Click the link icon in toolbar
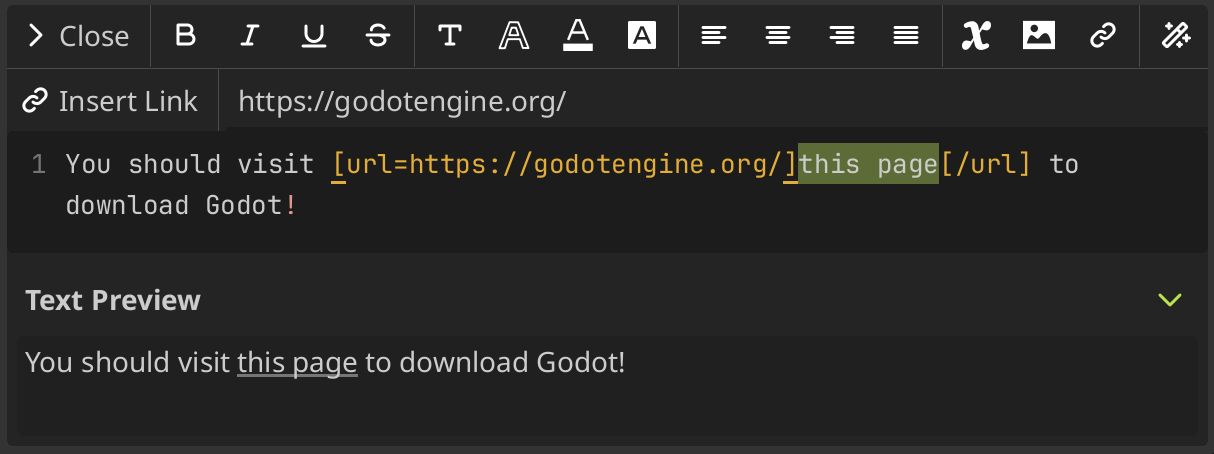 pos(1102,36)
